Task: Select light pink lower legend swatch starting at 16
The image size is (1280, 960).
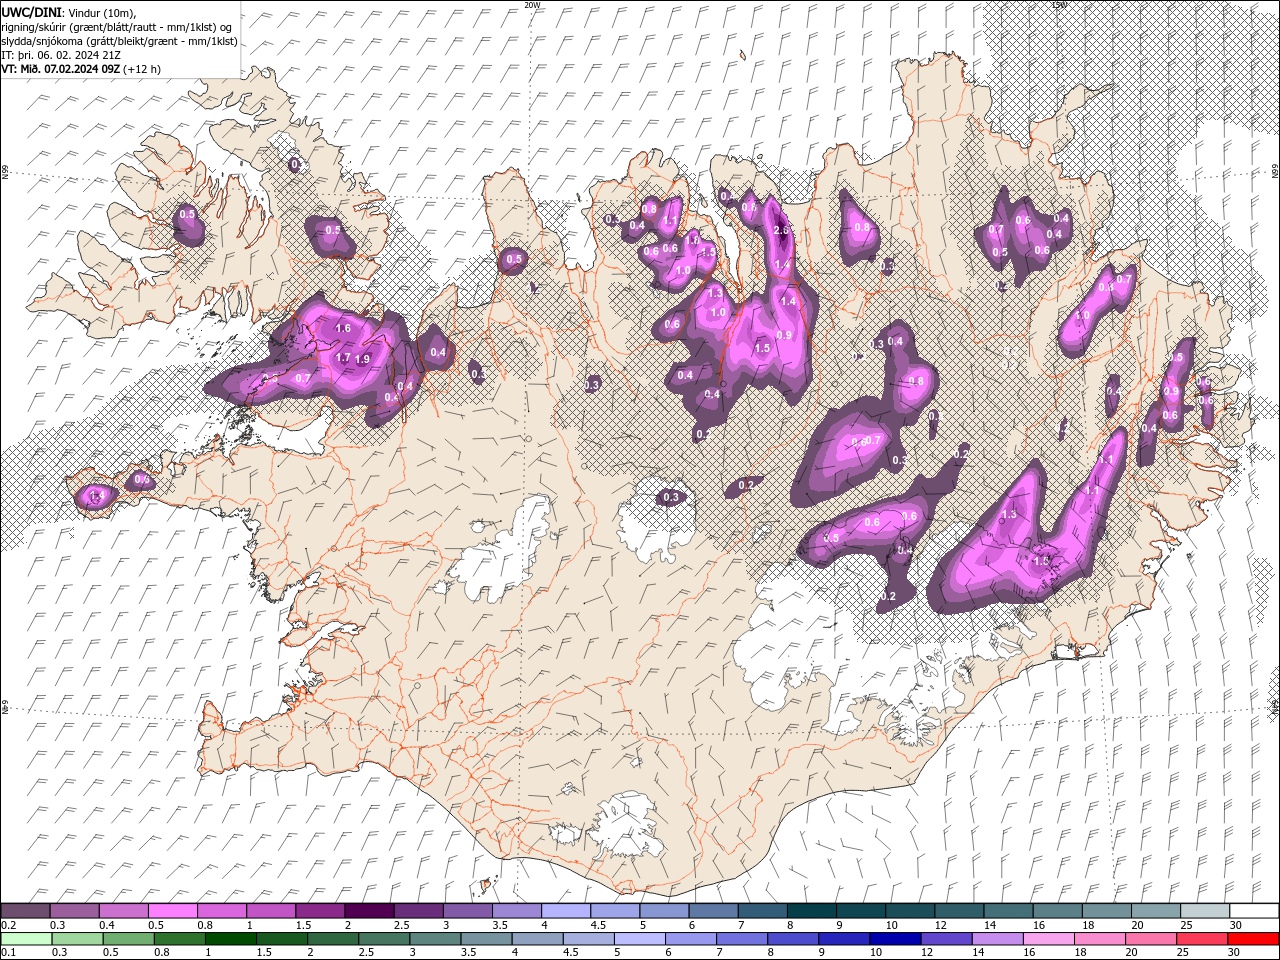Action: coord(1048,939)
